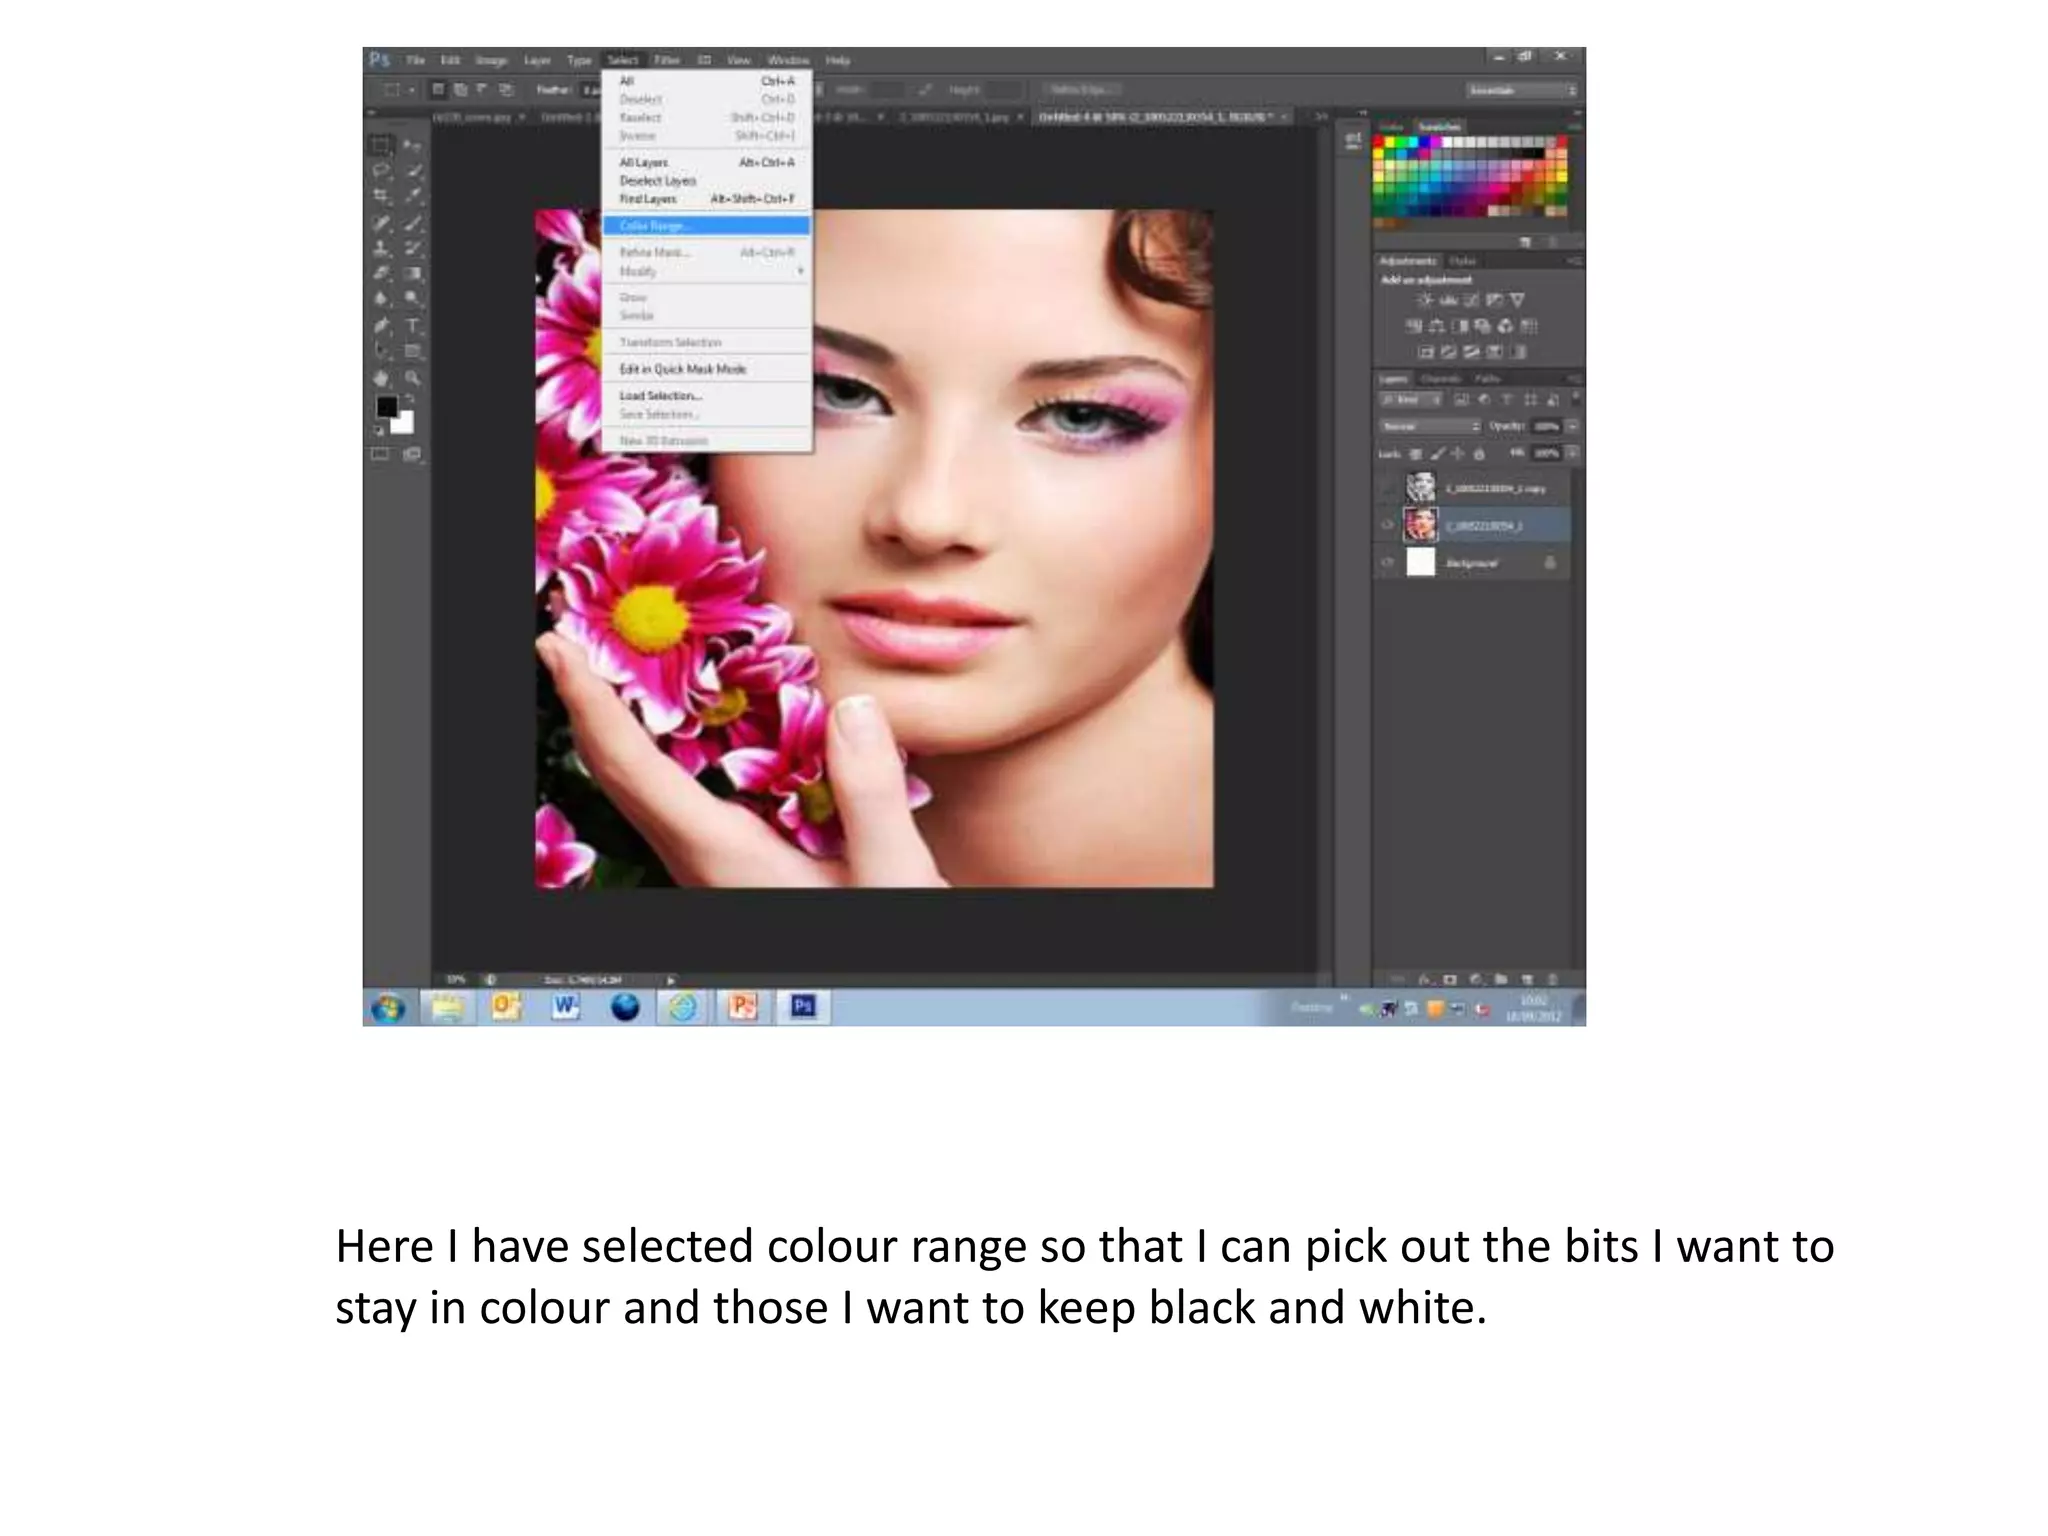Select the Crop tool in toolbox
2048x1536 pixels.
pos(382,196)
